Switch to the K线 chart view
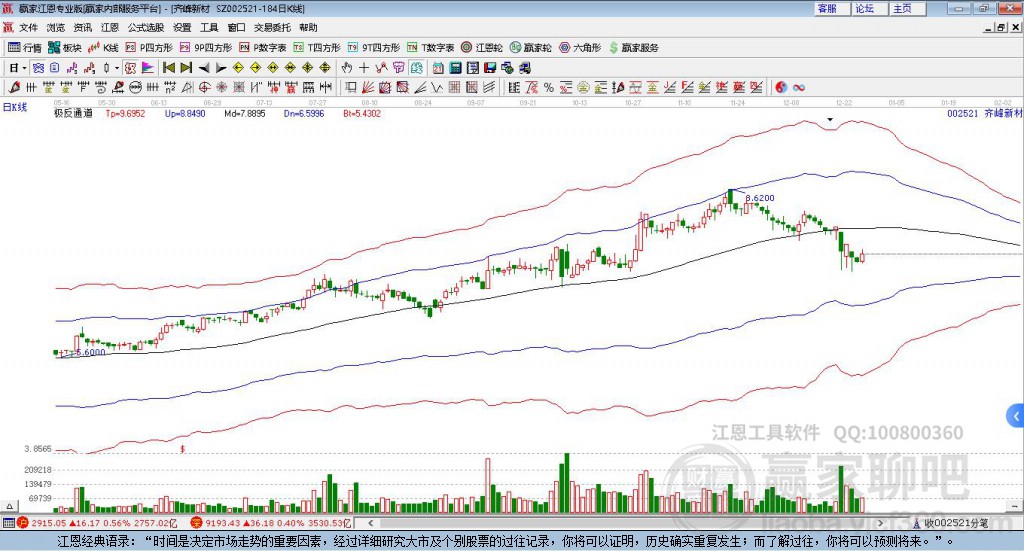 click(103, 48)
